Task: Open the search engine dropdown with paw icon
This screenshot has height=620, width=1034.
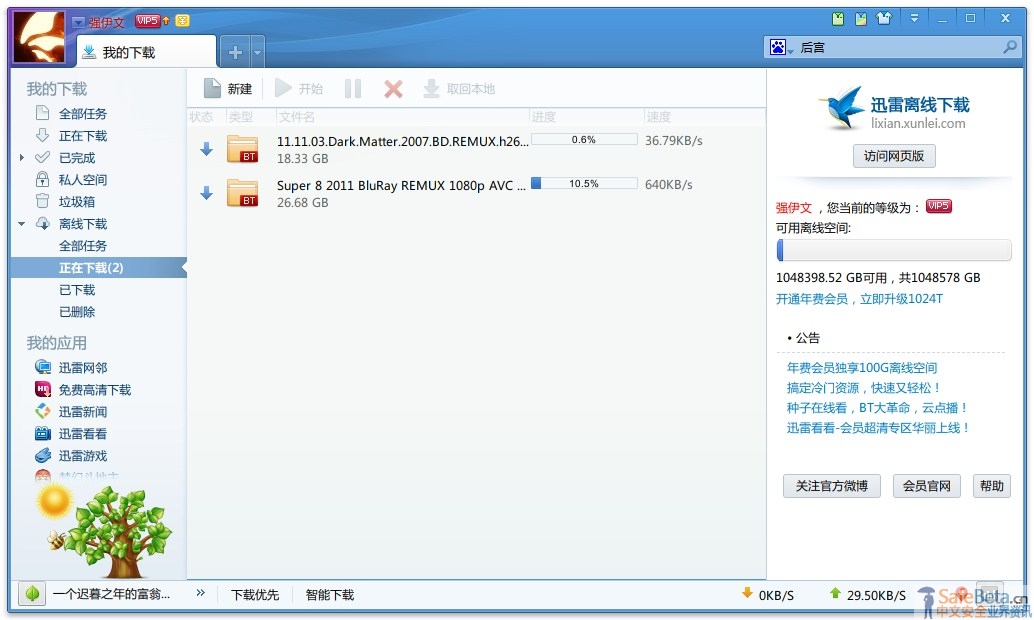Action: (780, 47)
